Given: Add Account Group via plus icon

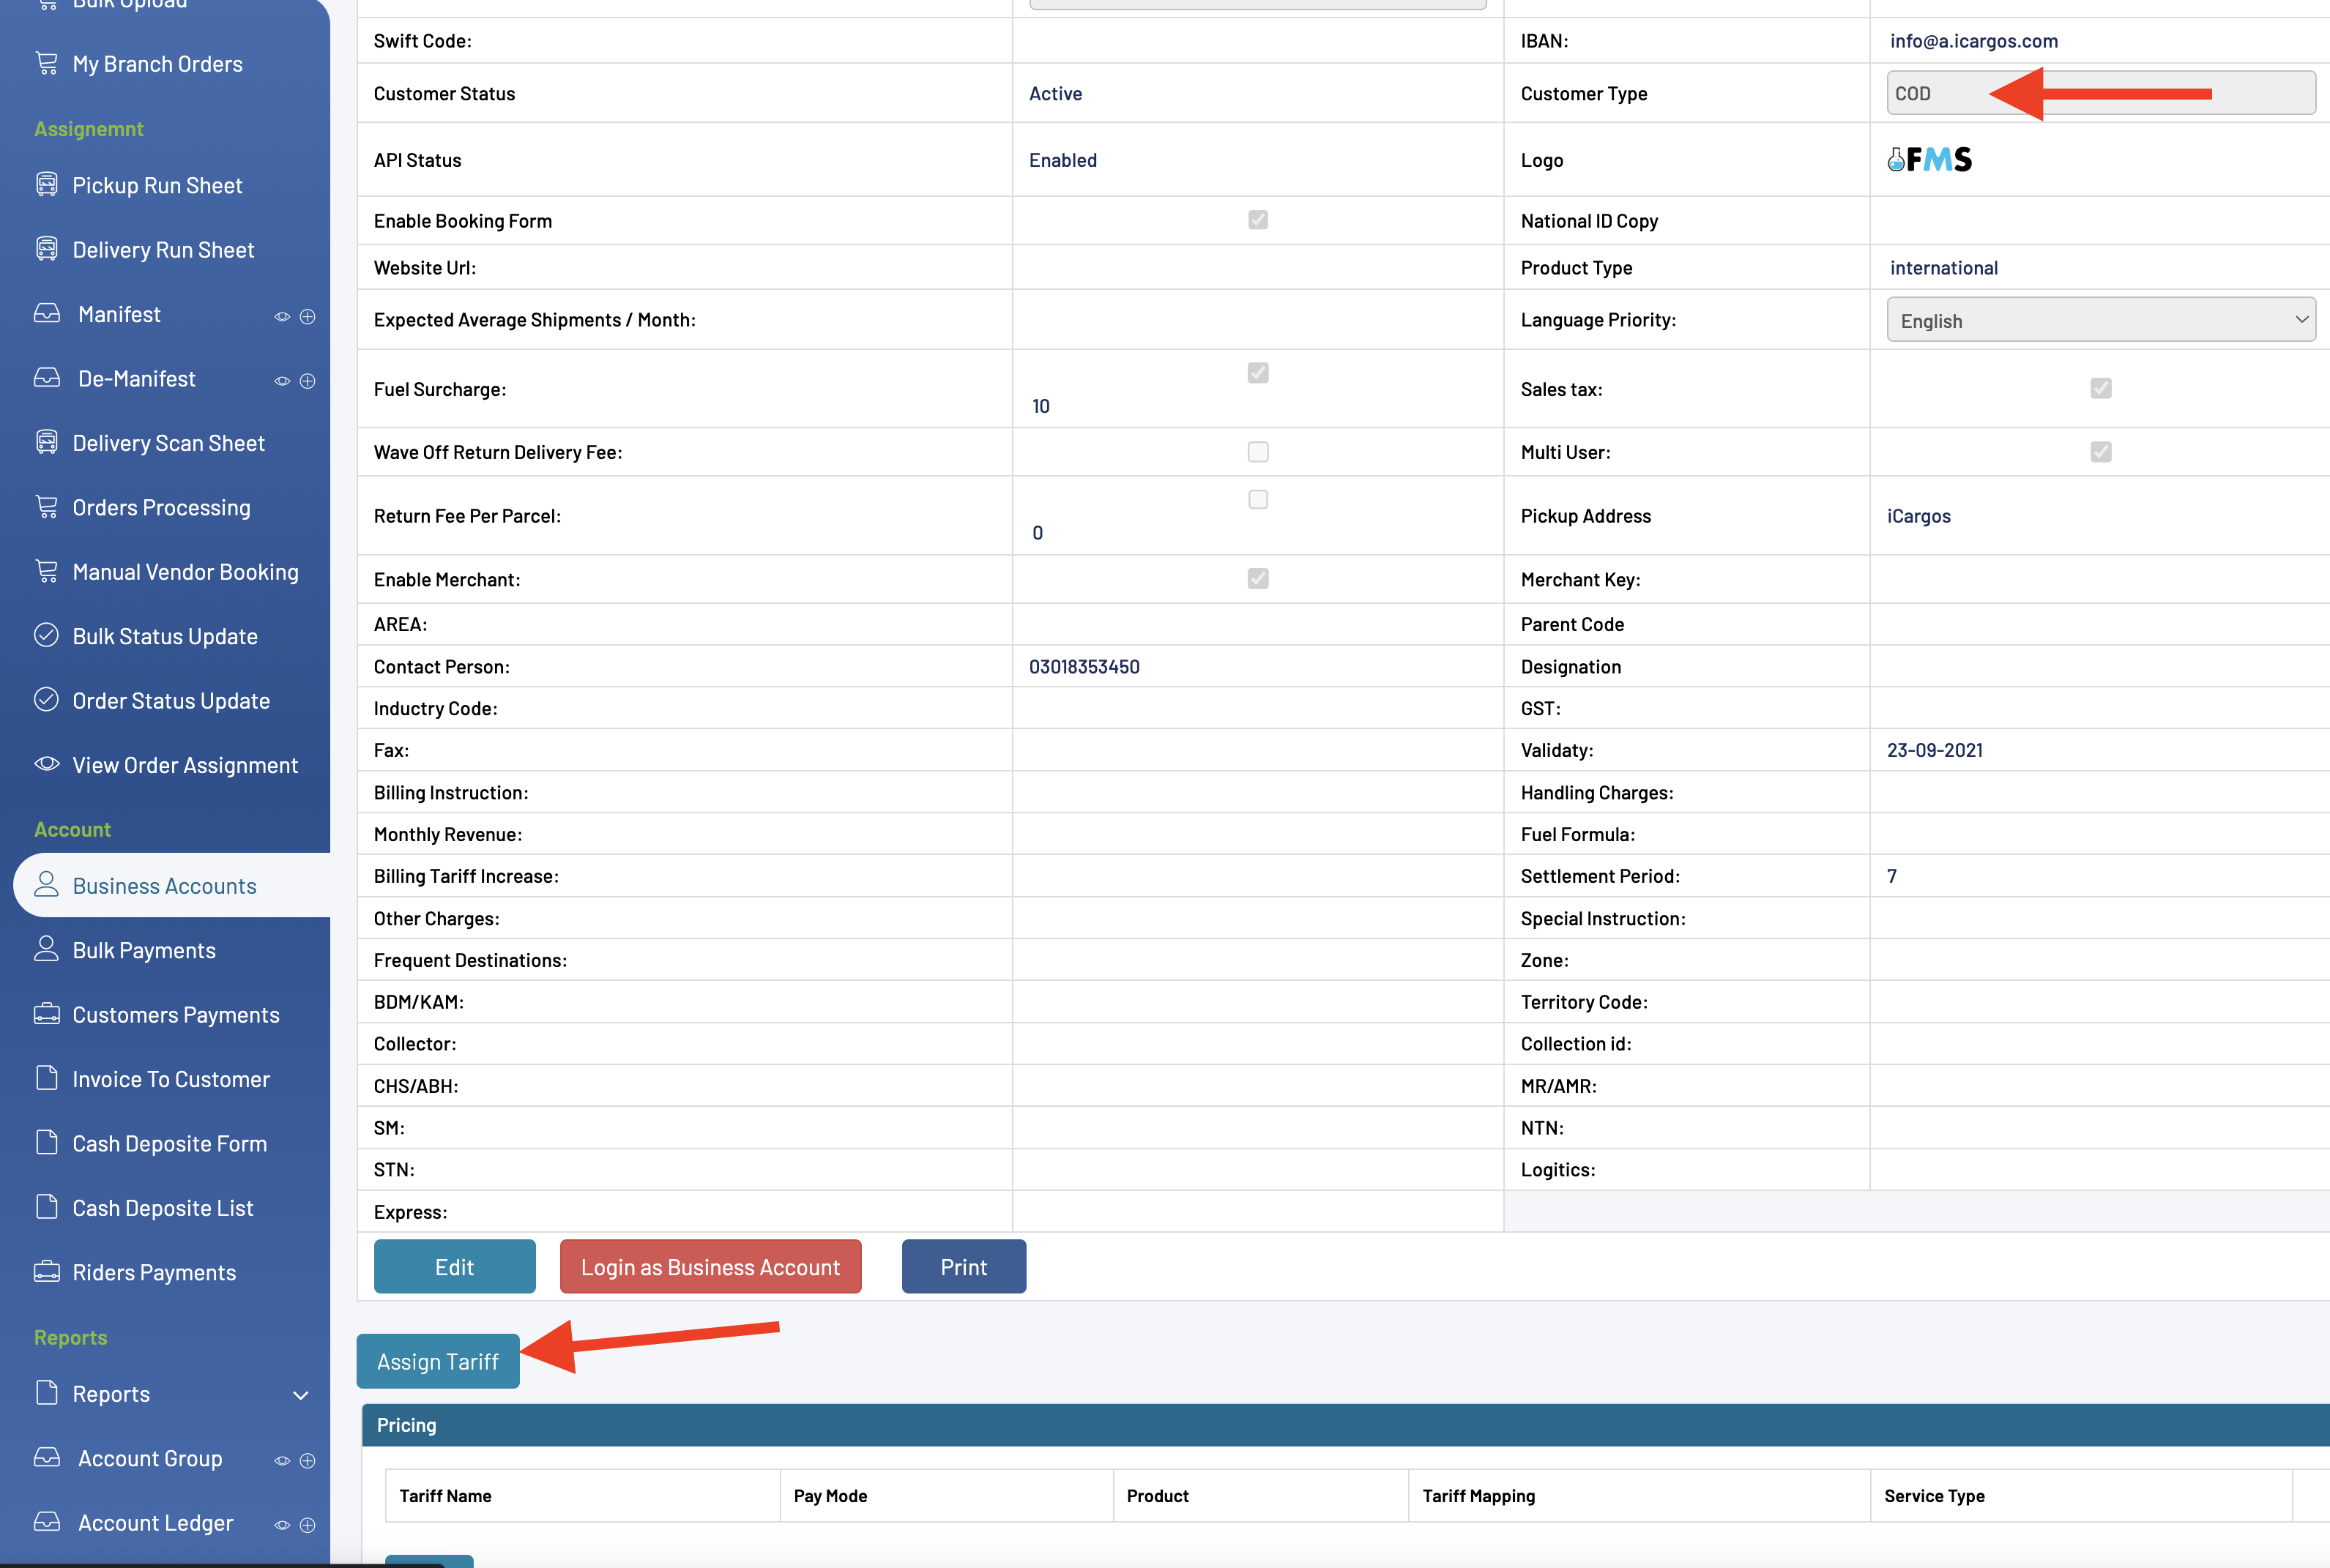Looking at the screenshot, I should coord(308,1461).
